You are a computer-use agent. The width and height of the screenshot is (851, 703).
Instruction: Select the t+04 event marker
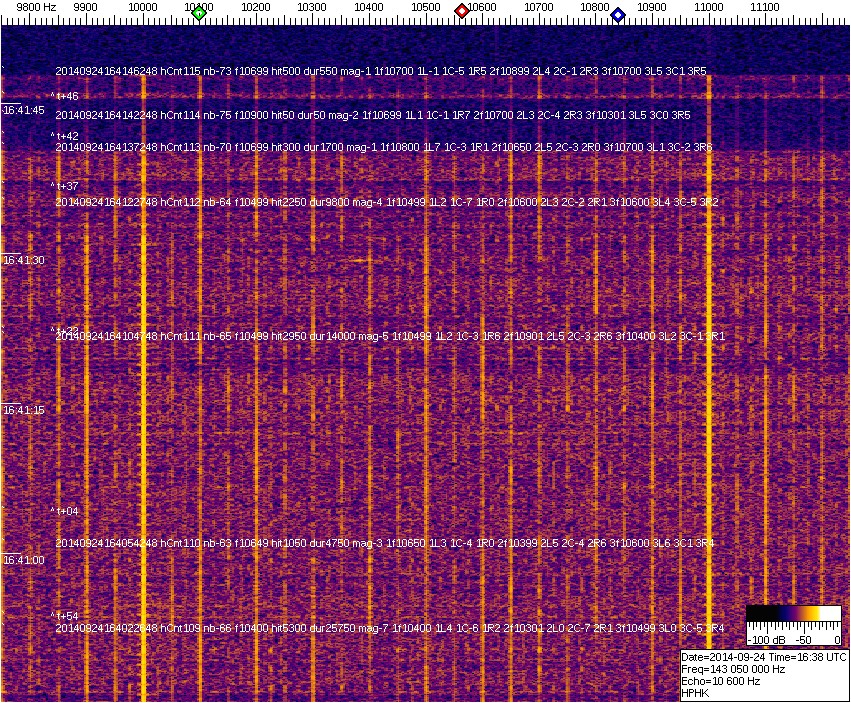click(x=66, y=511)
